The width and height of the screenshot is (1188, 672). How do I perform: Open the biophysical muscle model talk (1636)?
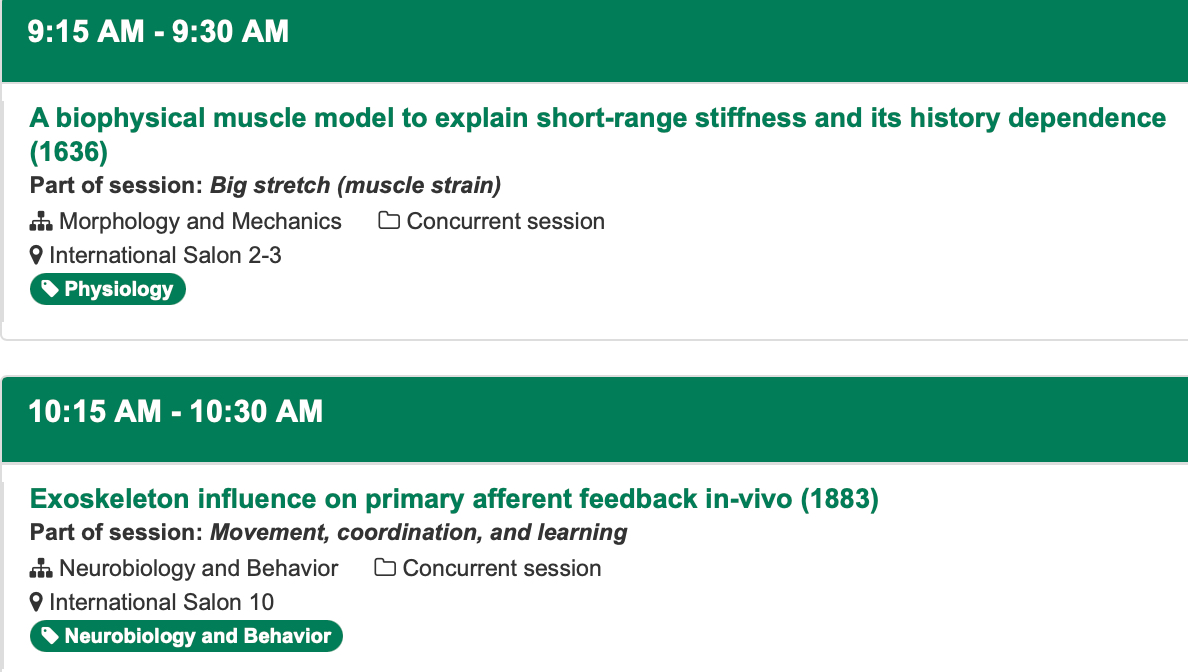tap(597, 118)
